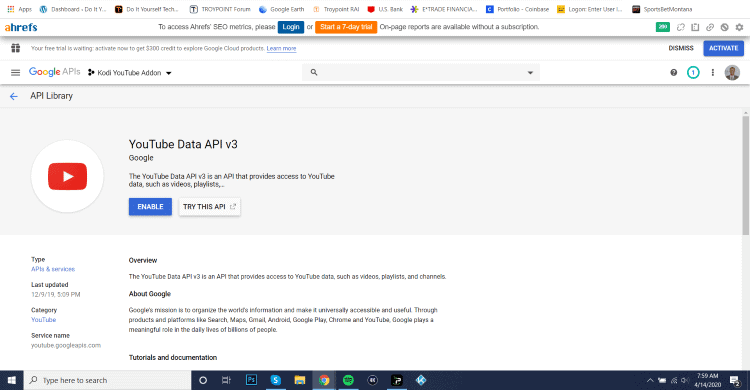The height and width of the screenshot is (390, 750).
Task: Open the Google Earth bookmark
Action: coord(282,9)
